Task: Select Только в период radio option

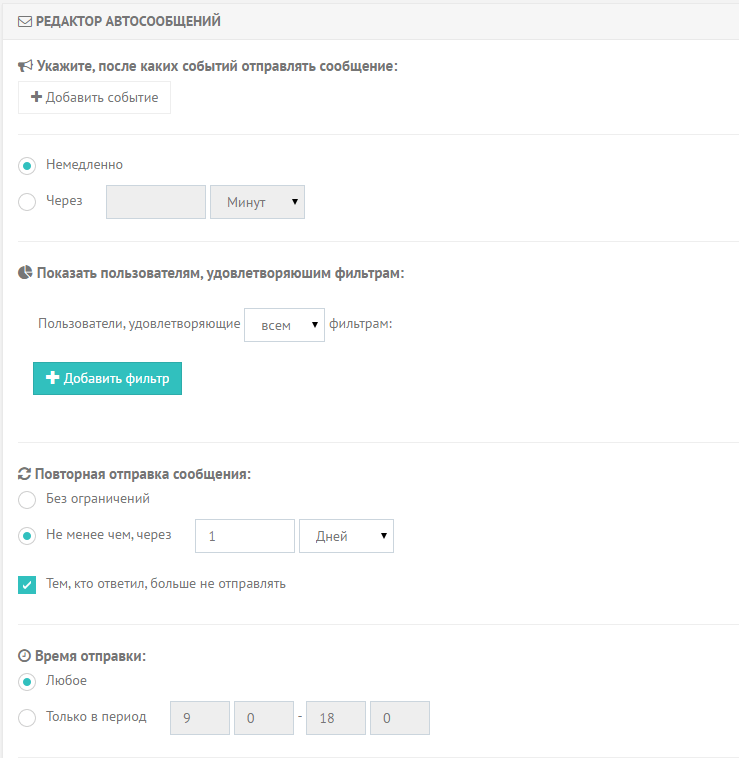Action: (x=27, y=718)
